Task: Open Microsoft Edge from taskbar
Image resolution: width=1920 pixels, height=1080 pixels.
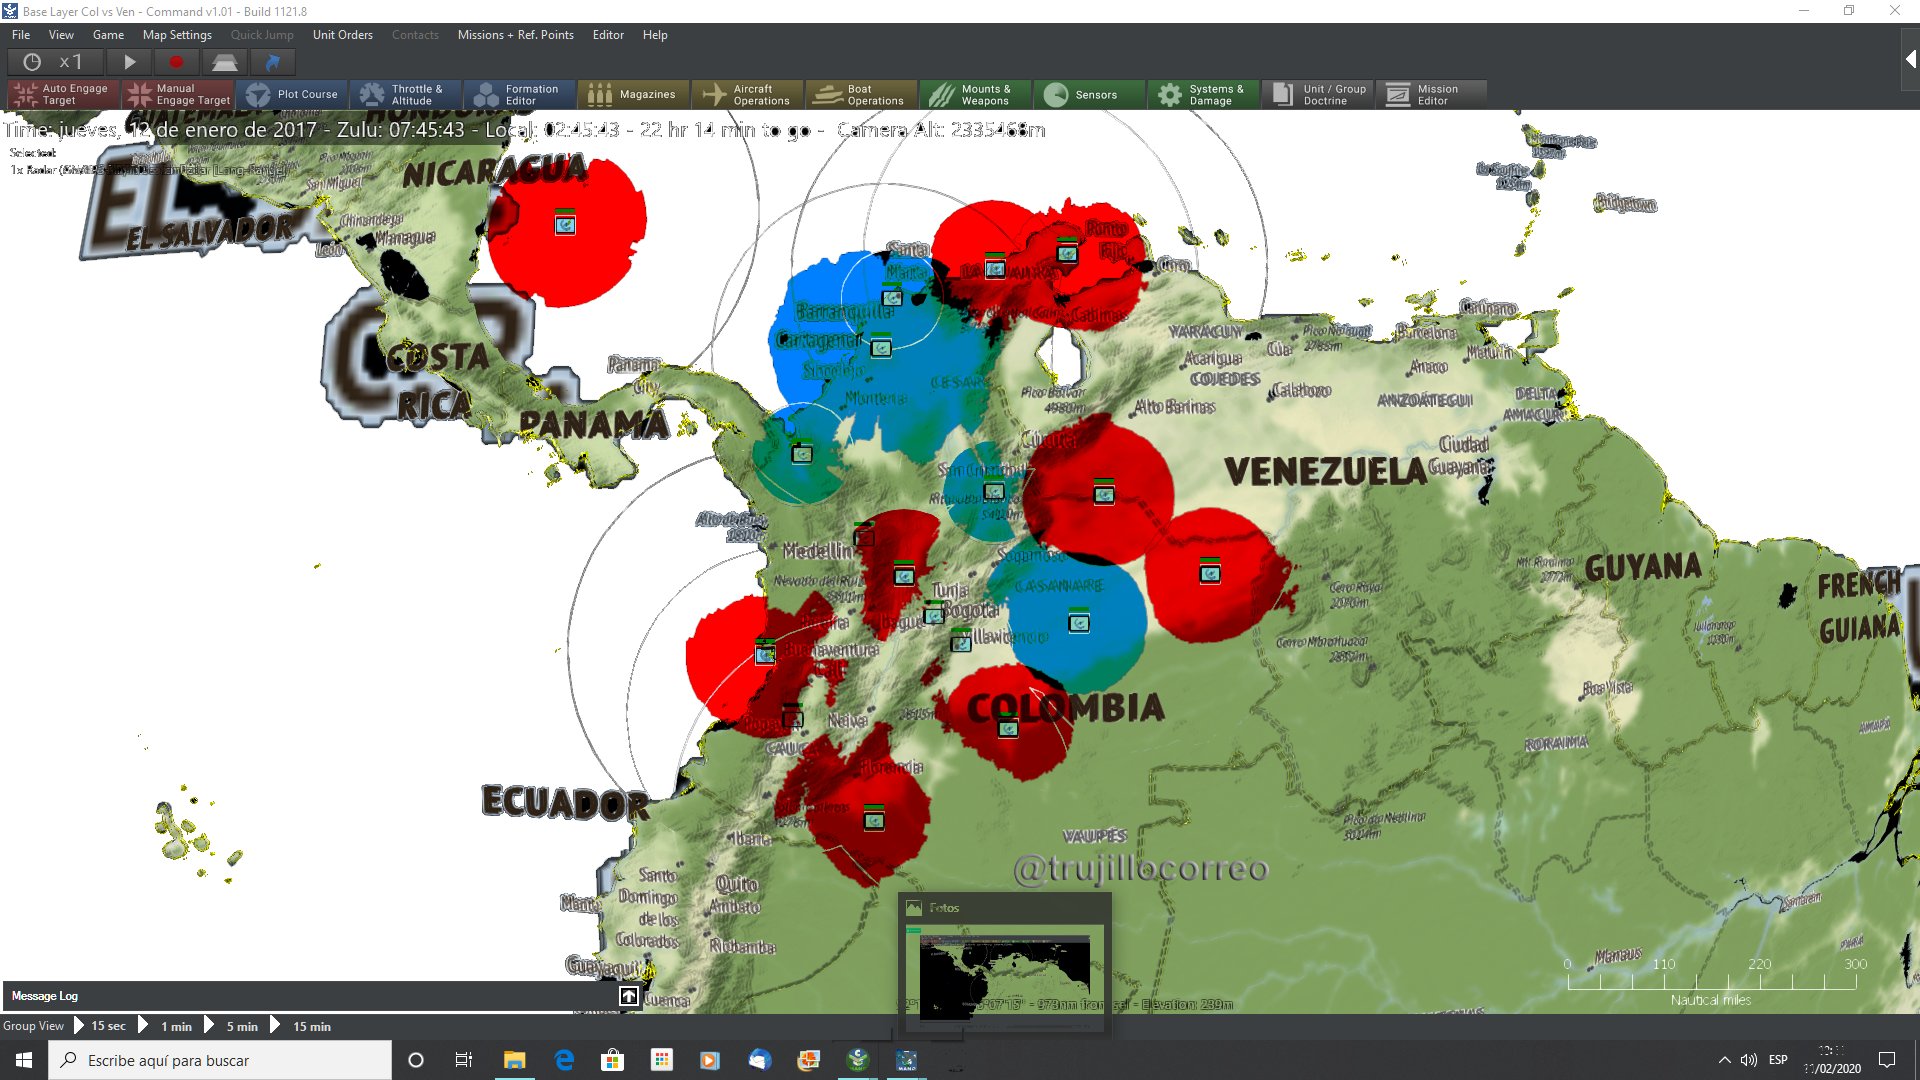Action: tap(564, 1060)
